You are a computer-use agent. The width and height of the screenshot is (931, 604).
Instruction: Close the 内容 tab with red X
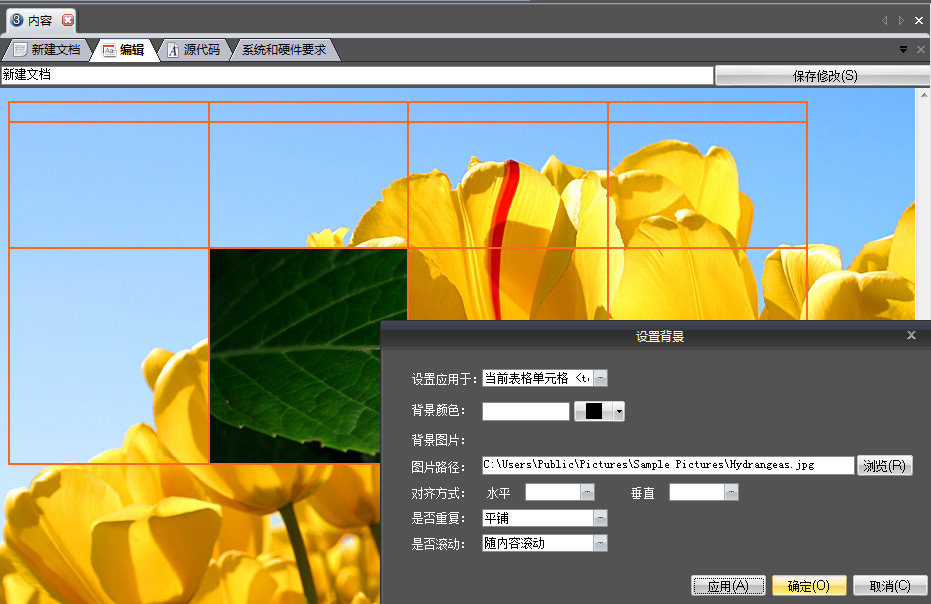pyautogui.click(x=68, y=20)
